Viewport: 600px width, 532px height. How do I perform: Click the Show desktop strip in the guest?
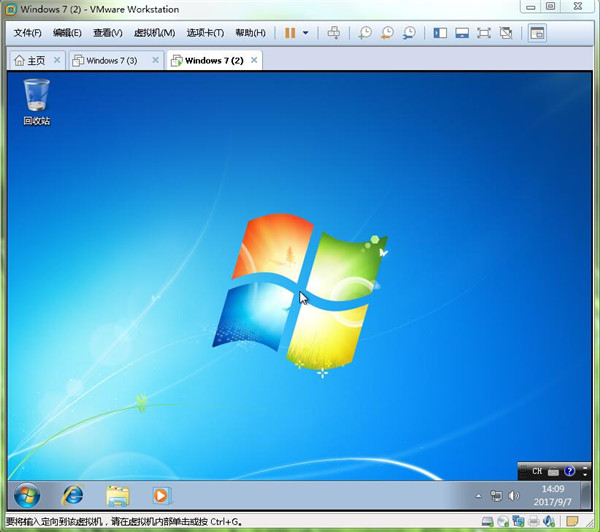586,495
